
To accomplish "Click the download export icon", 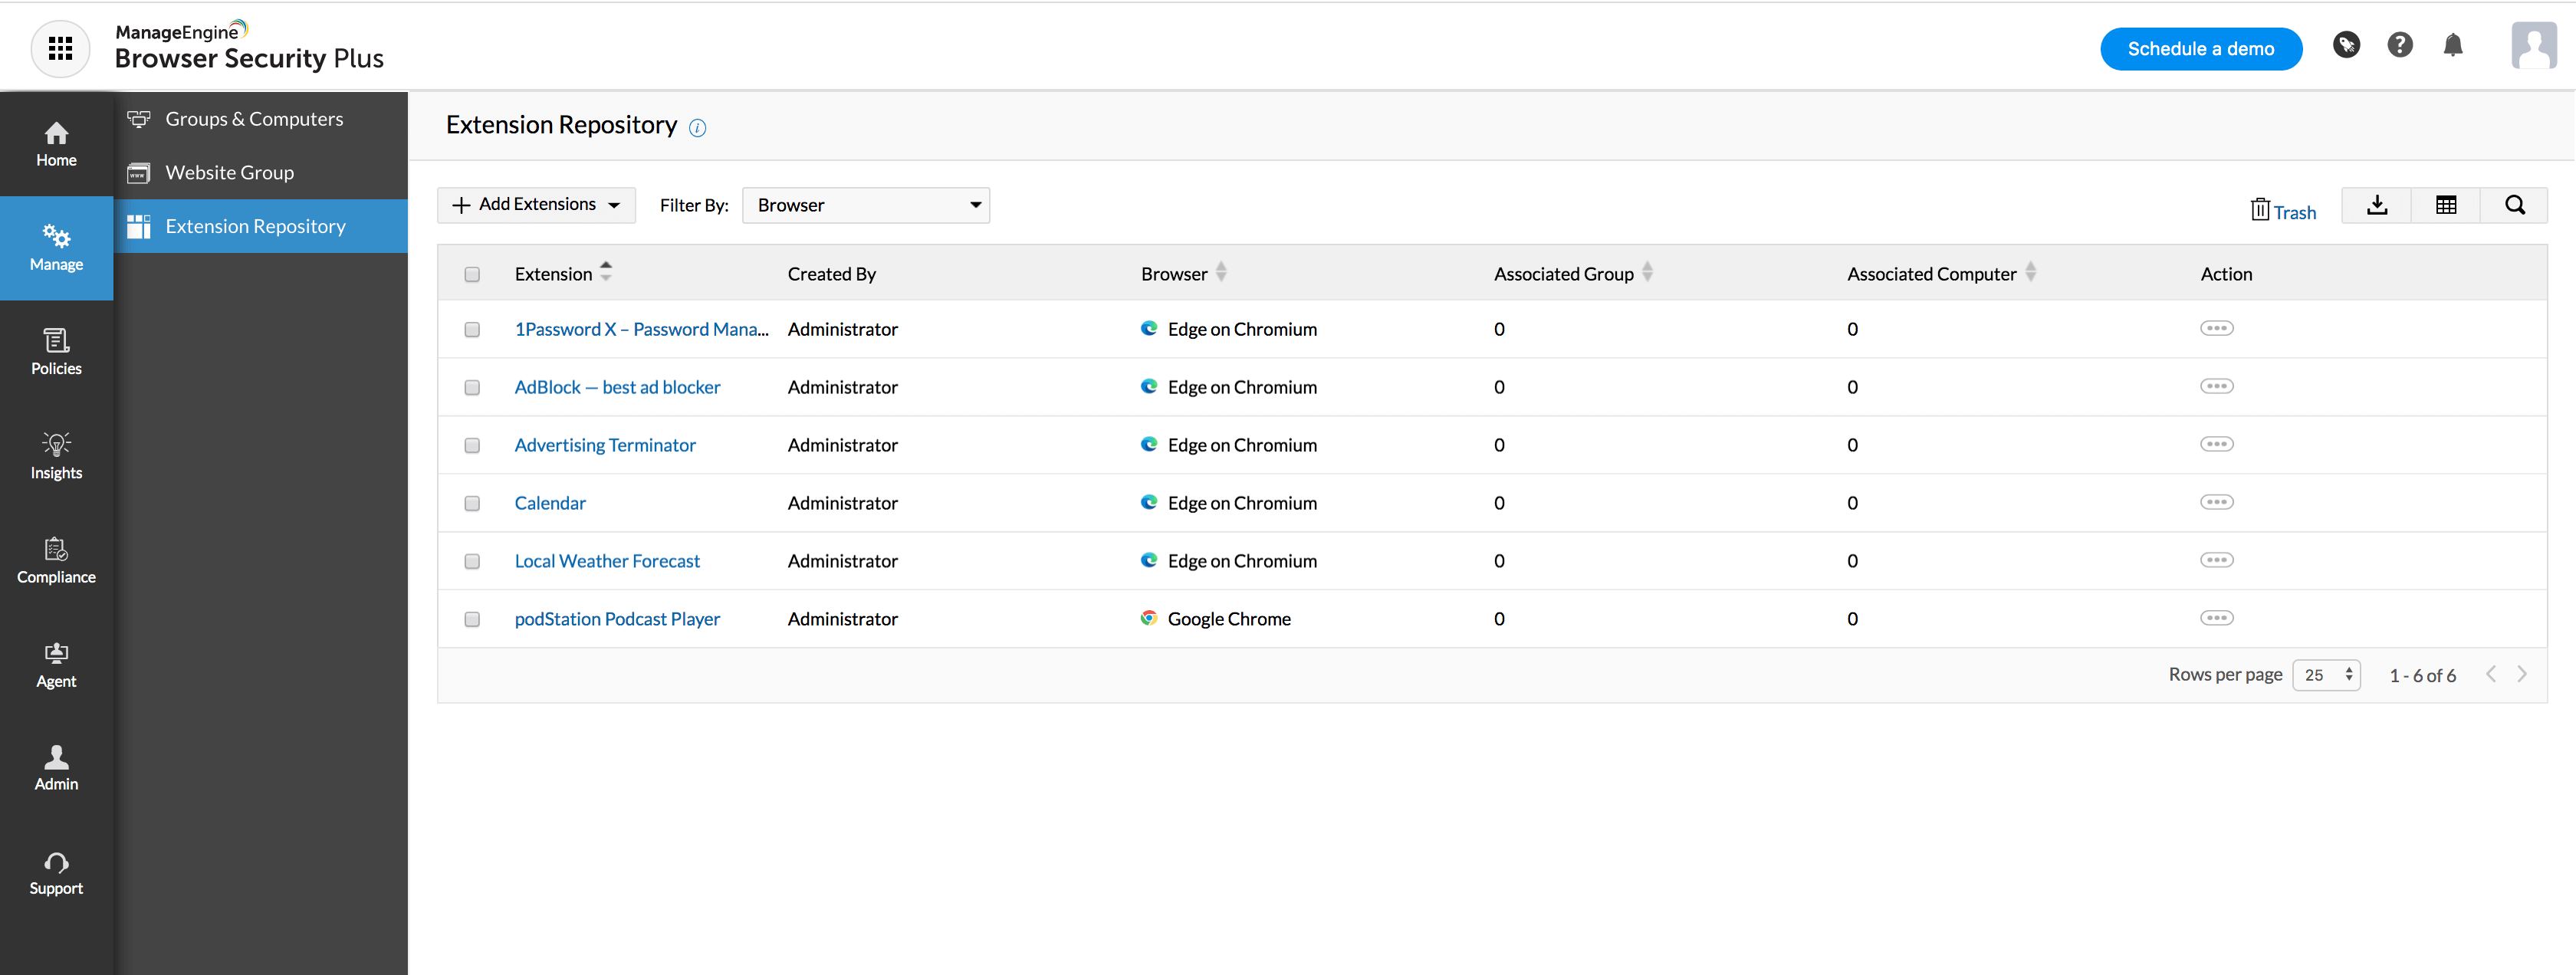I will 2377,206.
